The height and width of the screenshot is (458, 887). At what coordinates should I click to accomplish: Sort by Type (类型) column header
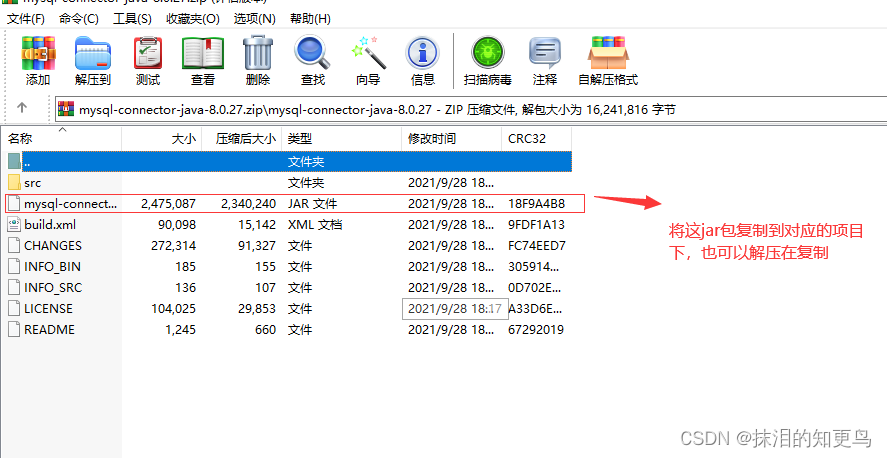click(341, 139)
